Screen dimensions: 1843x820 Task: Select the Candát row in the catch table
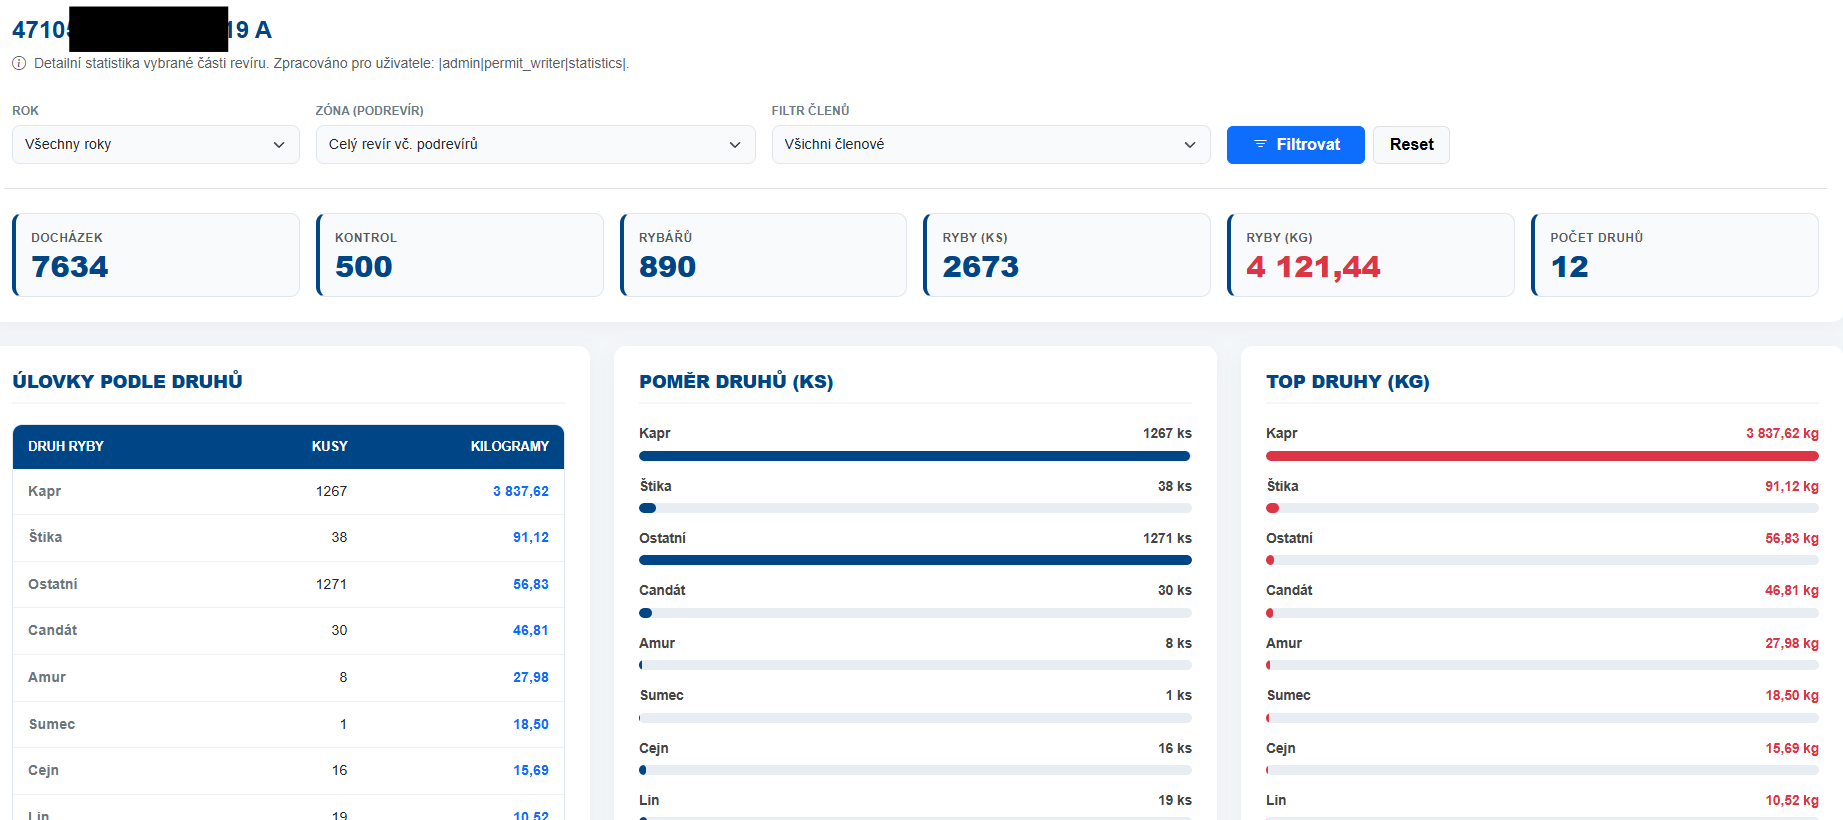[288, 631]
